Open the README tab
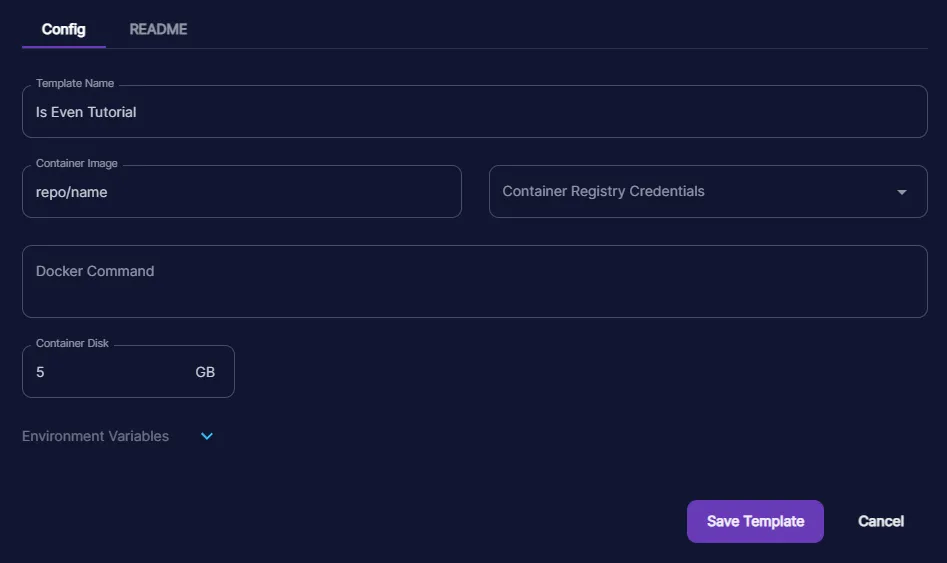The width and height of the screenshot is (947, 563). pos(158,30)
